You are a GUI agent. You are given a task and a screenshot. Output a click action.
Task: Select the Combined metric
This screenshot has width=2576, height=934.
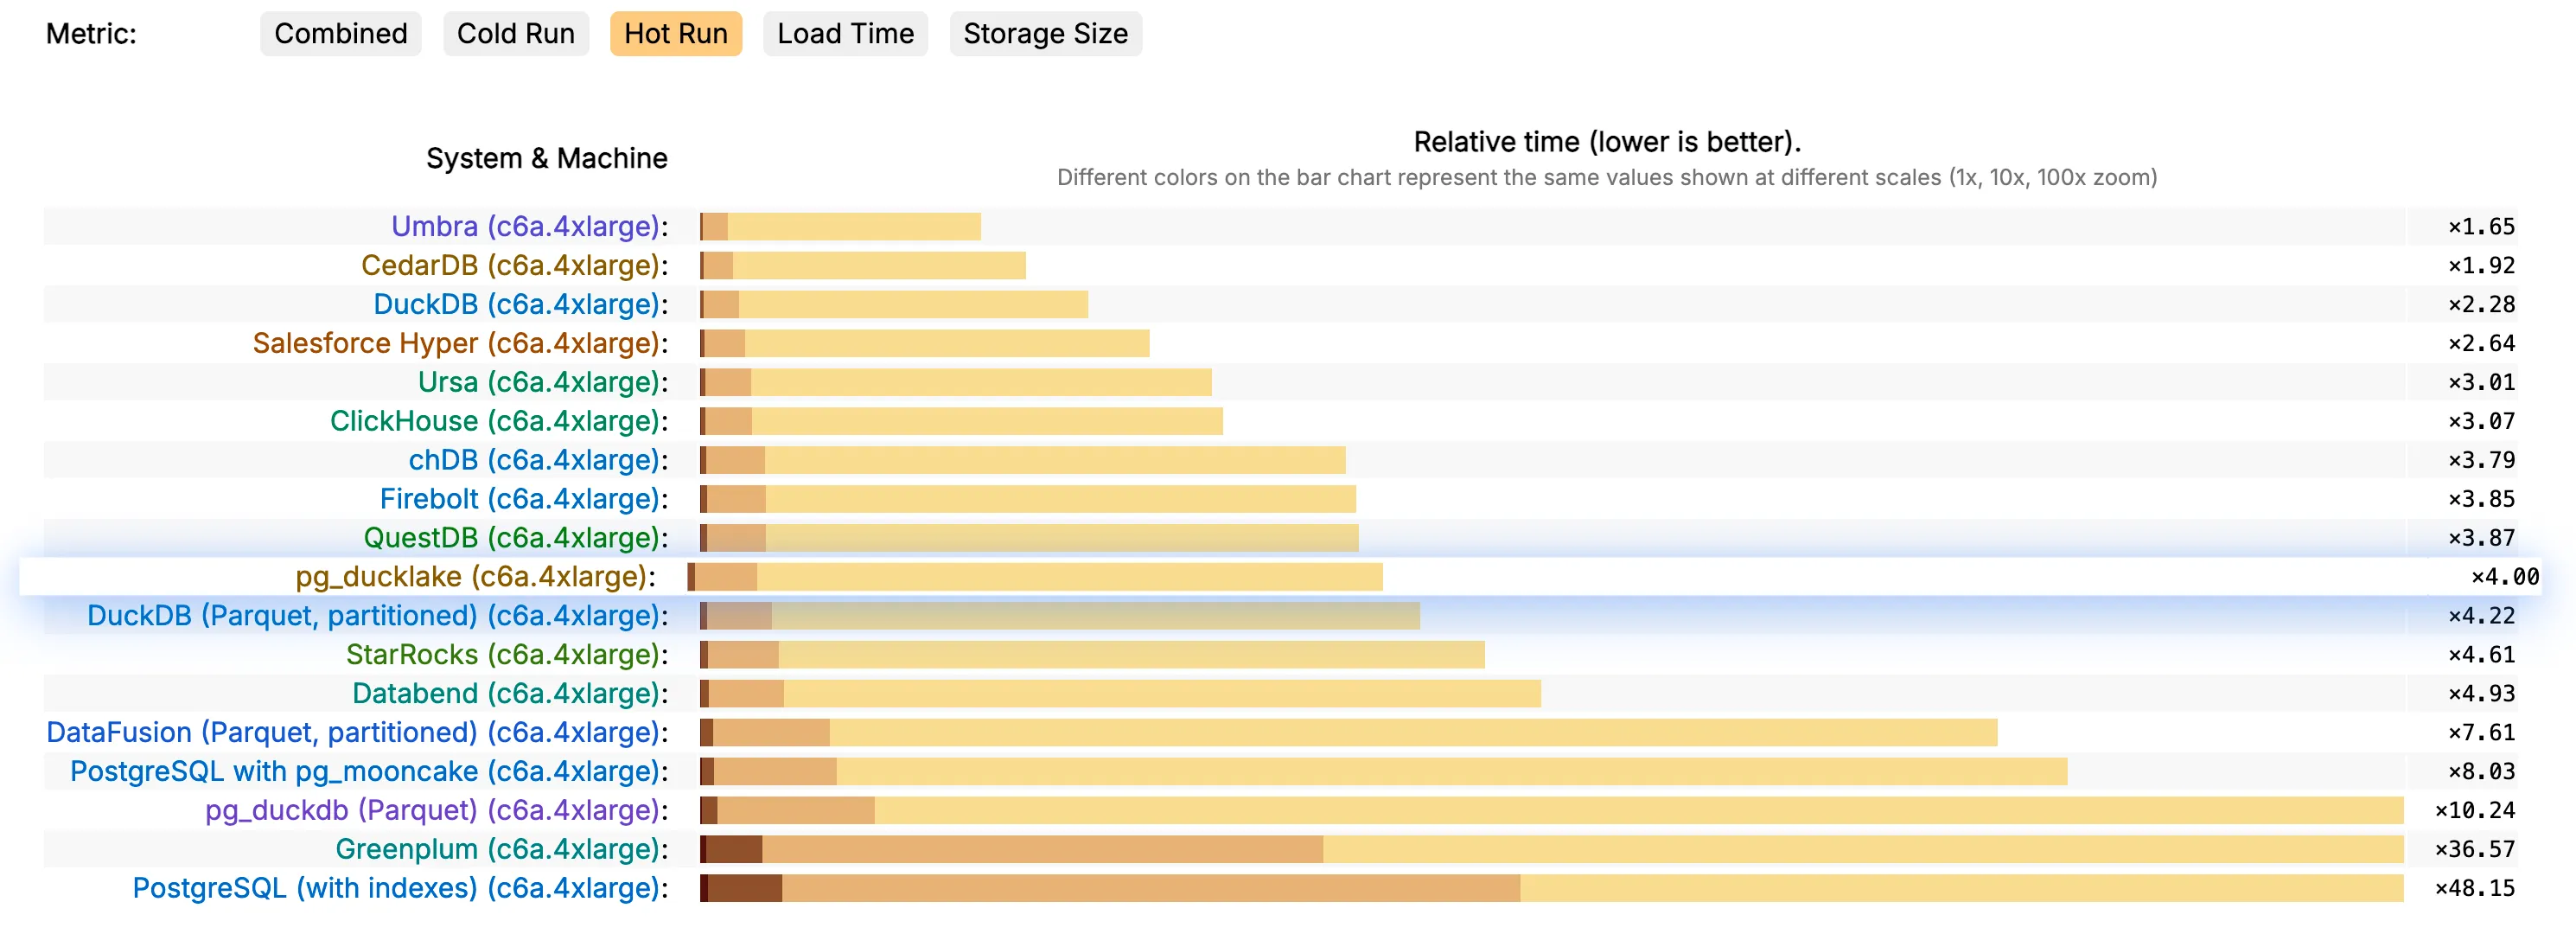(340, 34)
